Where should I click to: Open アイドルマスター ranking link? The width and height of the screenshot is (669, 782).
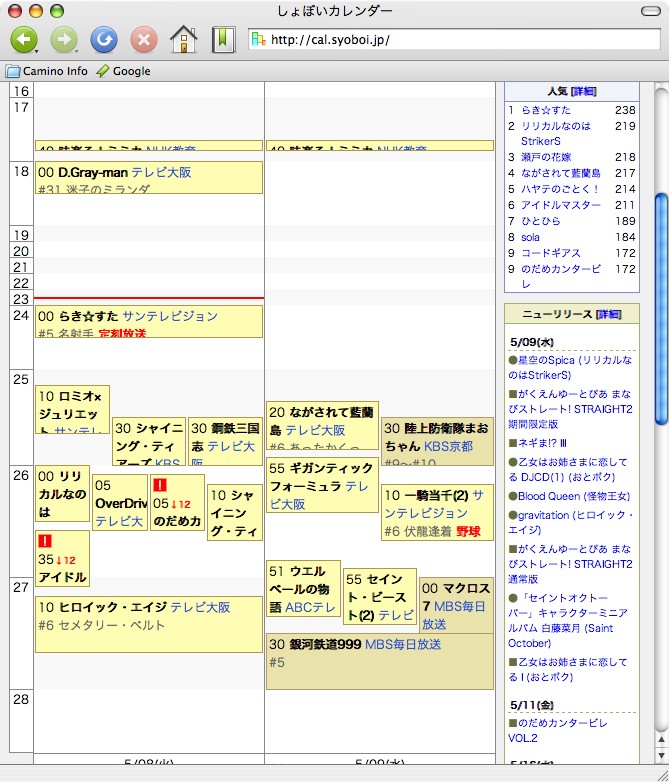click(x=561, y=205)
